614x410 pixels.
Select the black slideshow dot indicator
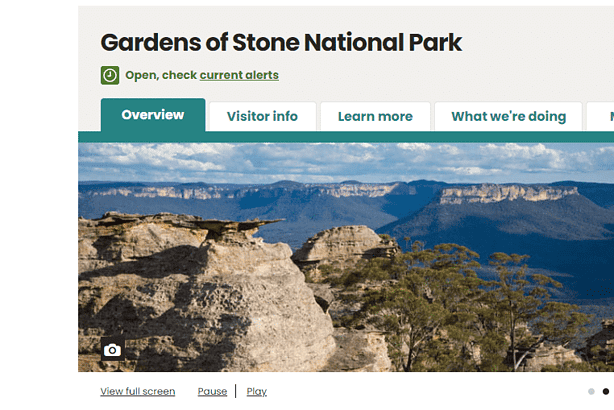606,391
